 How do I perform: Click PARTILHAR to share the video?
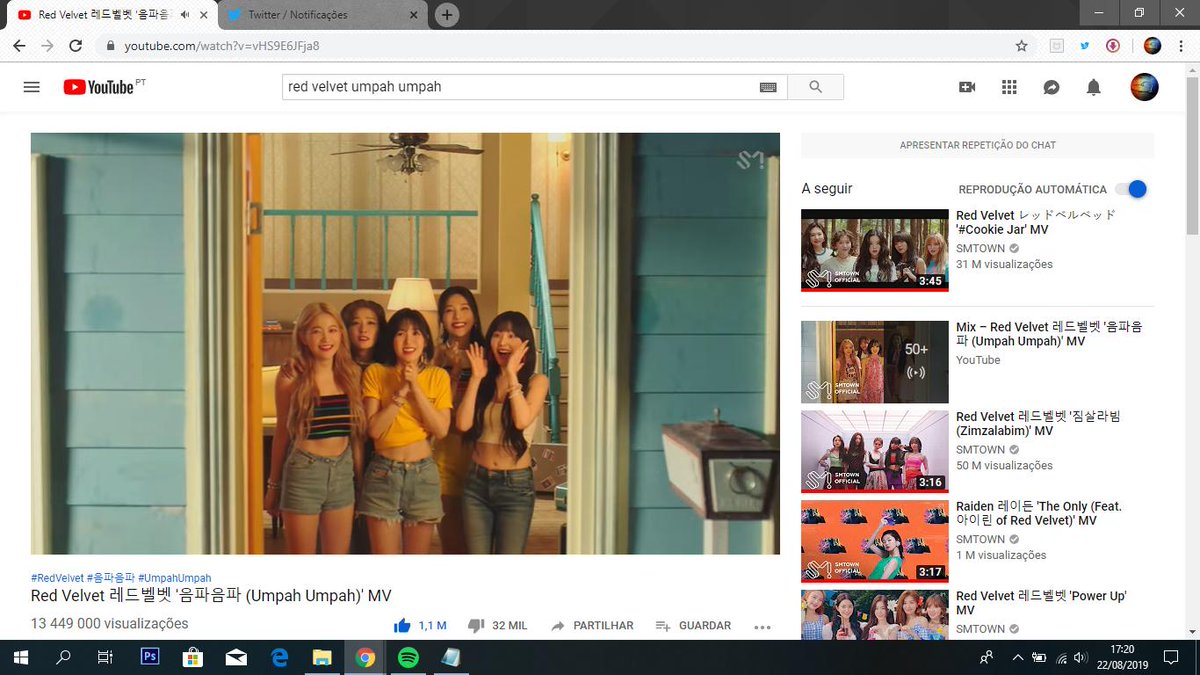[592, 626]
